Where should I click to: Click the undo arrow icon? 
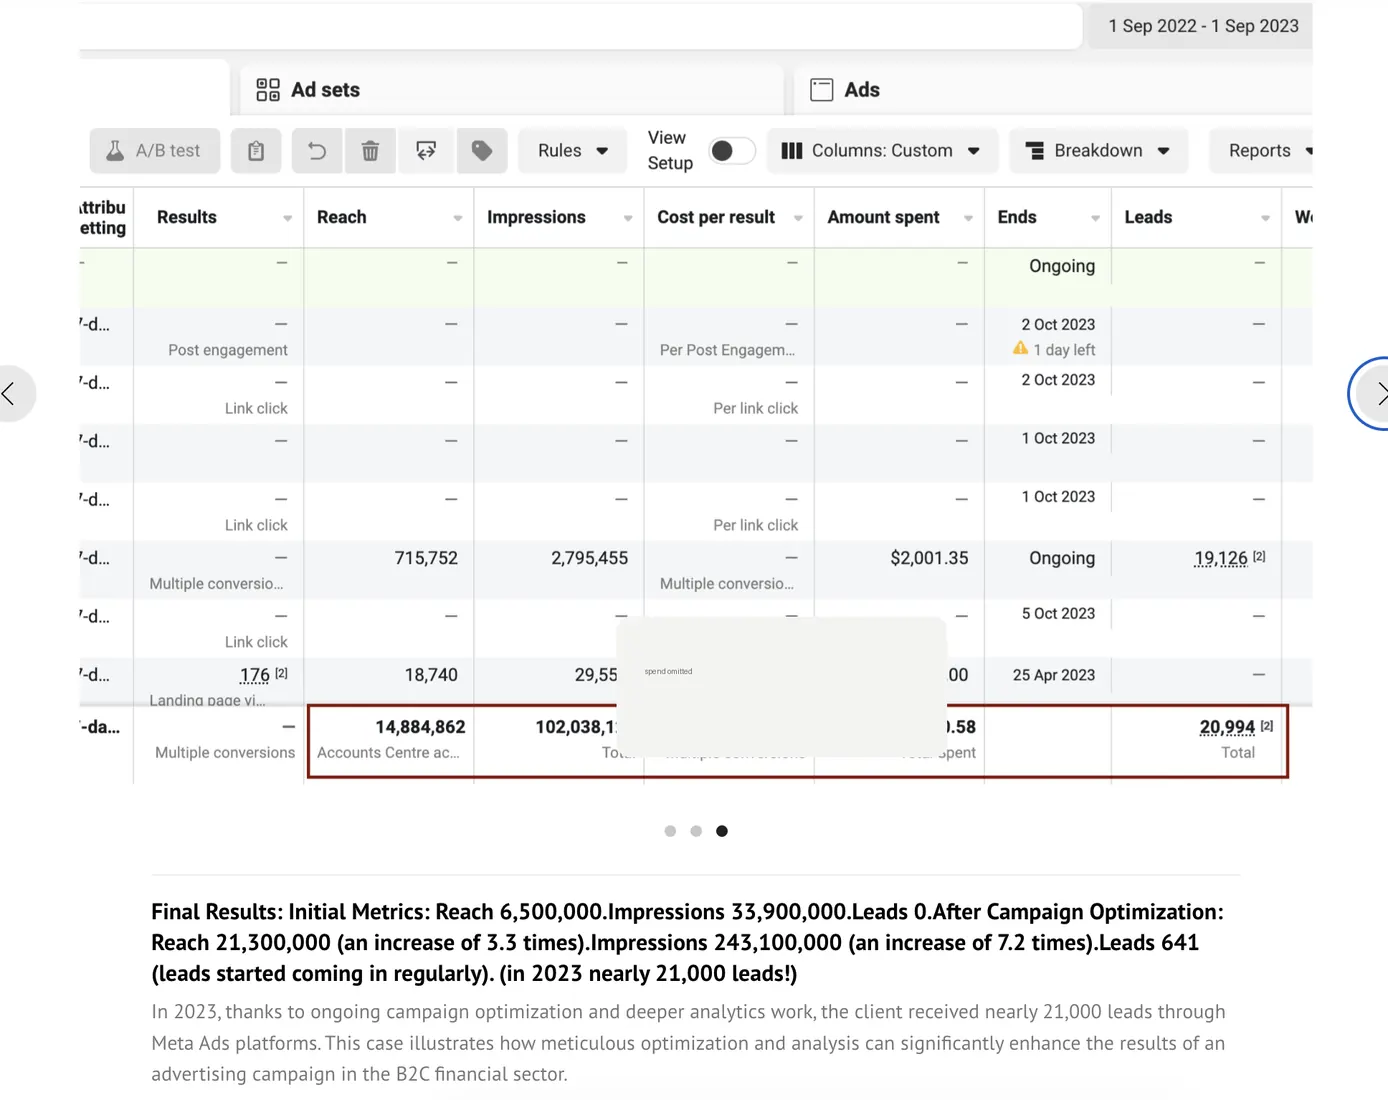[317, 151]
